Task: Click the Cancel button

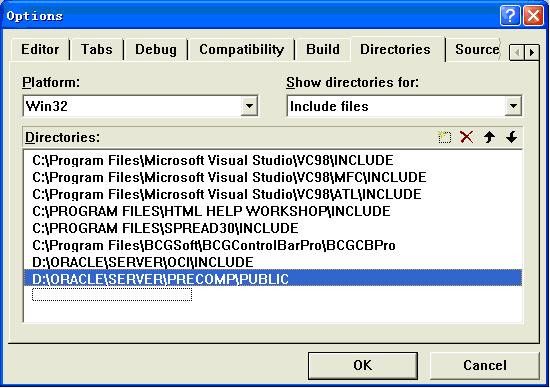Action: (x=485, y=366)
